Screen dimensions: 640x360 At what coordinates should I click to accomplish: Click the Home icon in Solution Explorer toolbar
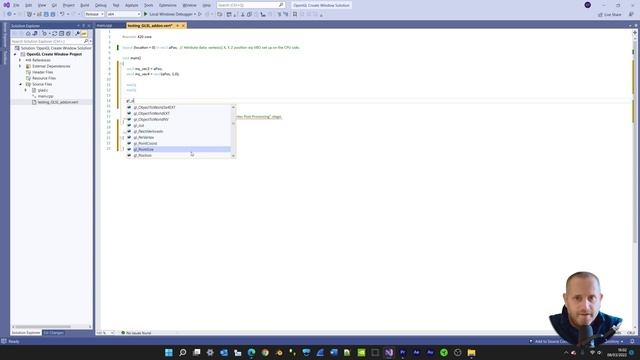click(x=28, y=33)
